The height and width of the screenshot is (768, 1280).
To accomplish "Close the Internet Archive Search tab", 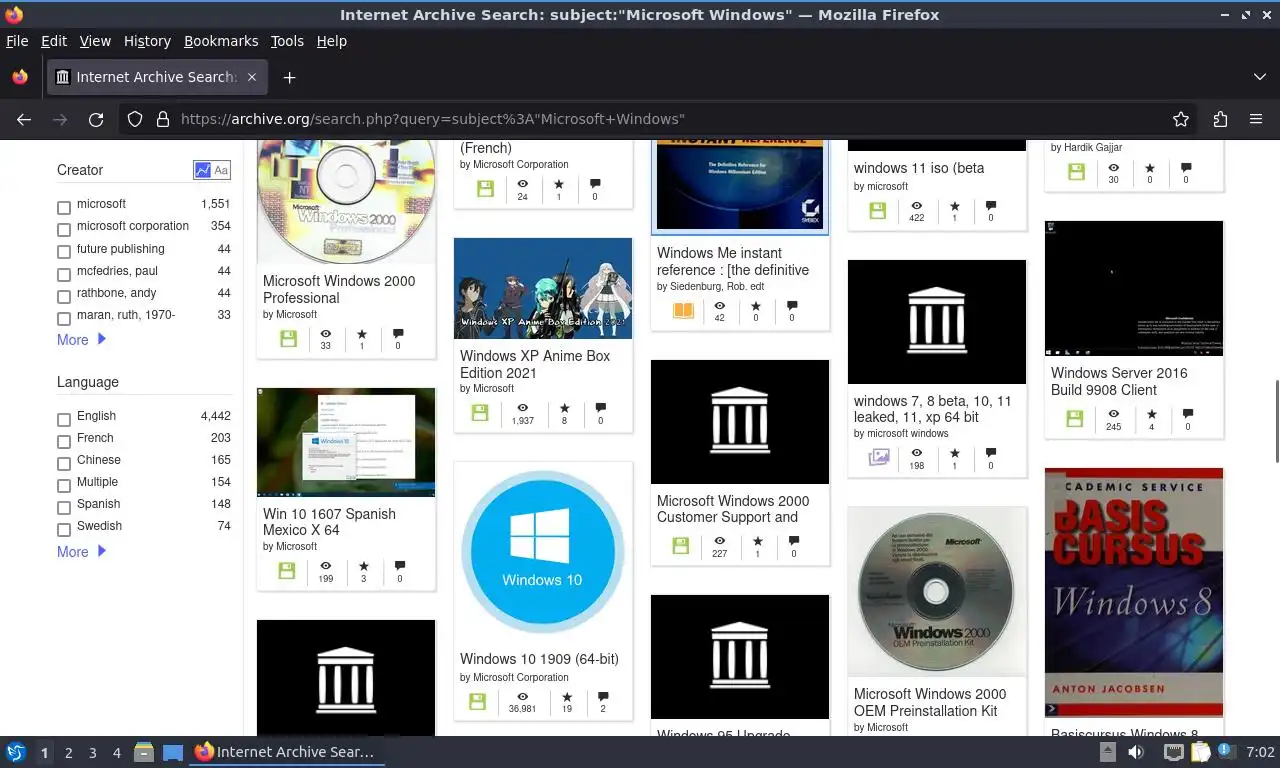I will [252, 77].
